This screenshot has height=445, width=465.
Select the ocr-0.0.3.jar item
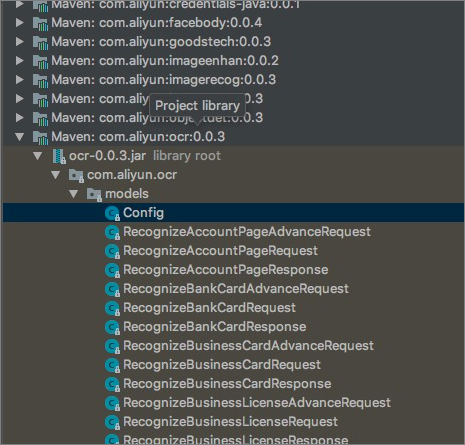point(108,156)
